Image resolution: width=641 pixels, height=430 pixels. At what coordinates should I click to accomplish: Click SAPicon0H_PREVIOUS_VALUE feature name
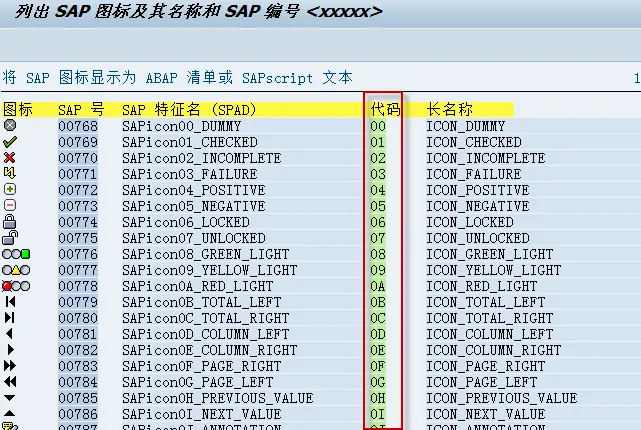(x=217, y=398)
